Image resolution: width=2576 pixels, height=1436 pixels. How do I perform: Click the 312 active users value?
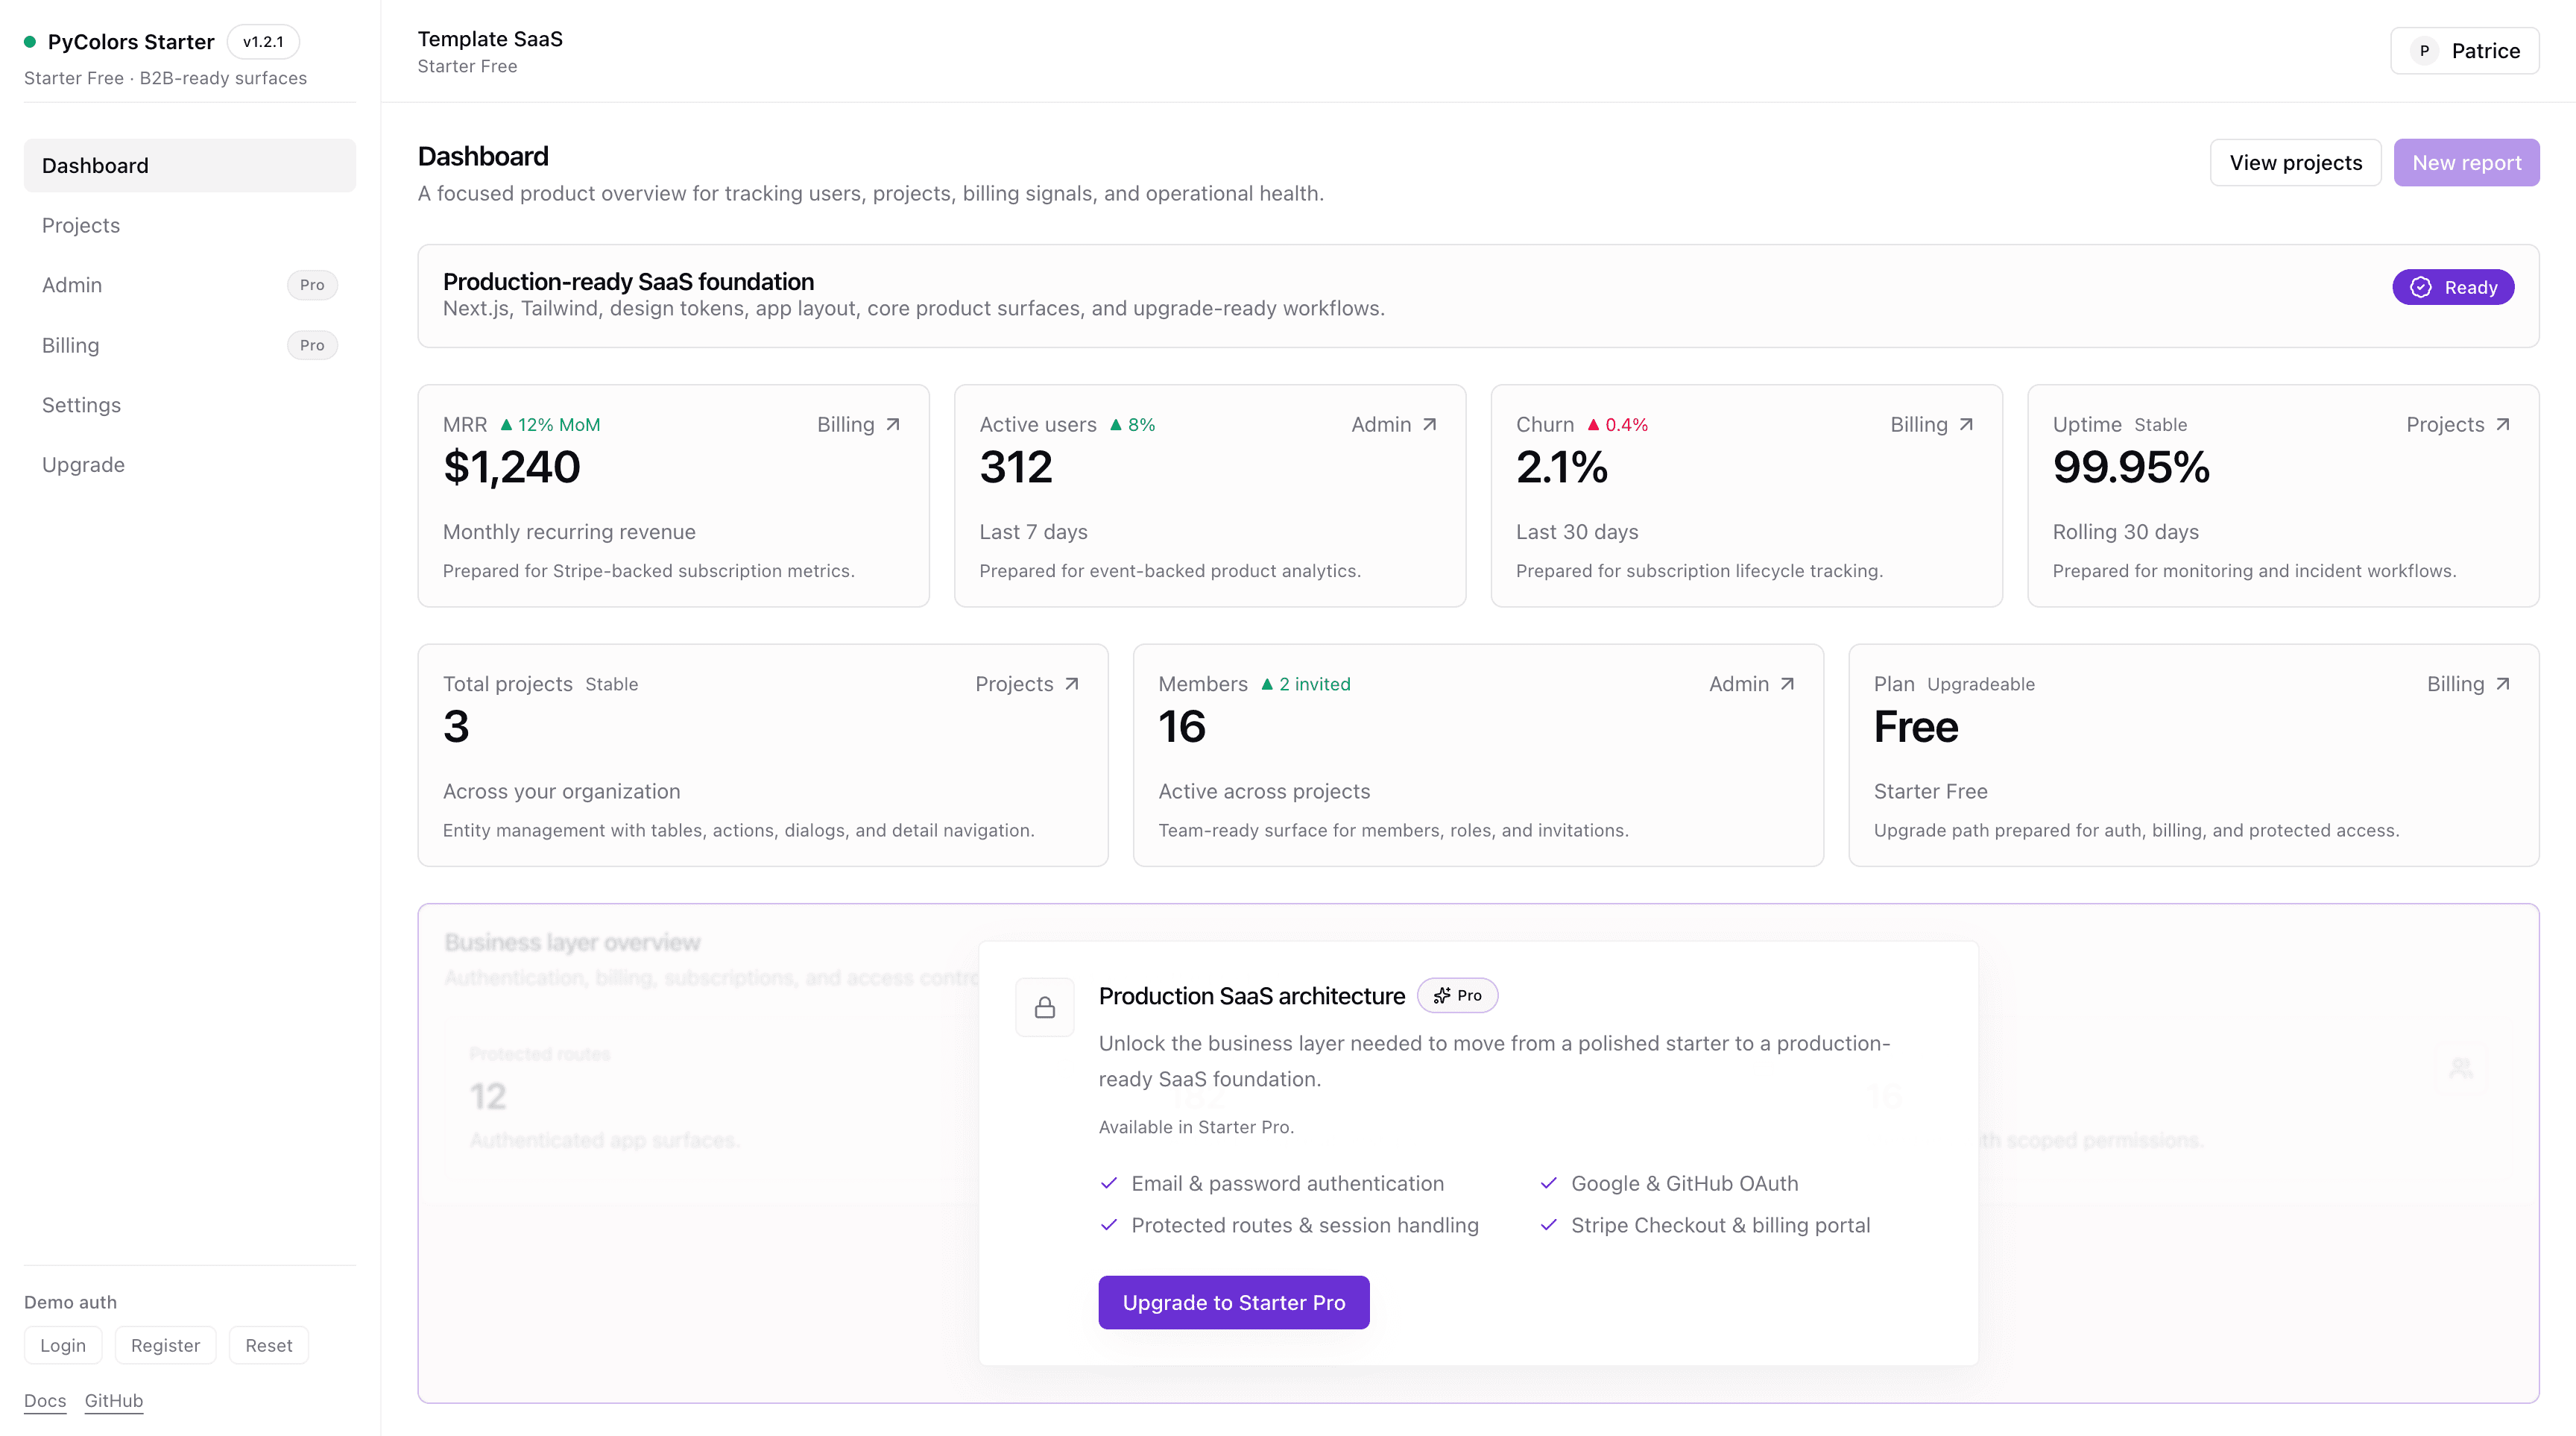point(1016,467)
